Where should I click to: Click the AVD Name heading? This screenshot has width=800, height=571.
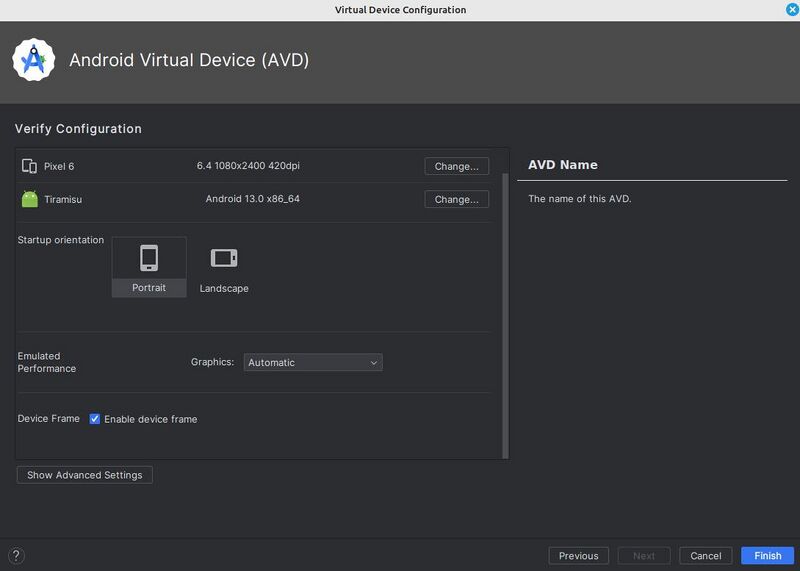tap(563, 165)
